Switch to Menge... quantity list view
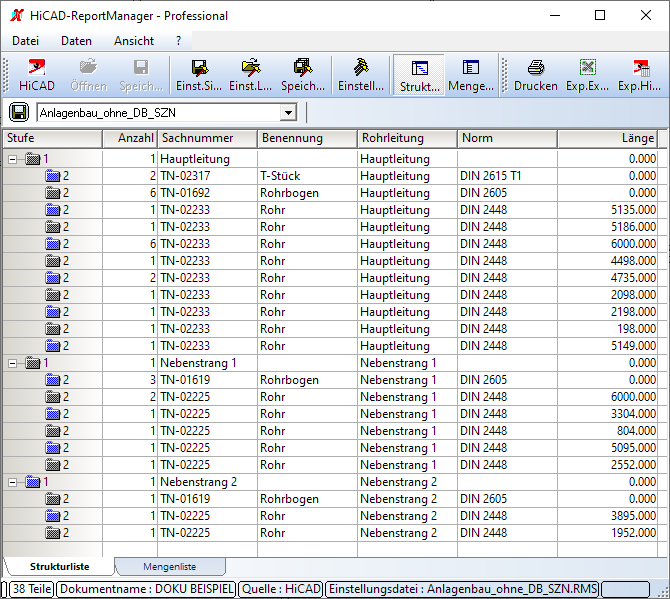Viewport: 670px width, 599px height. click(x=470, y=75)
